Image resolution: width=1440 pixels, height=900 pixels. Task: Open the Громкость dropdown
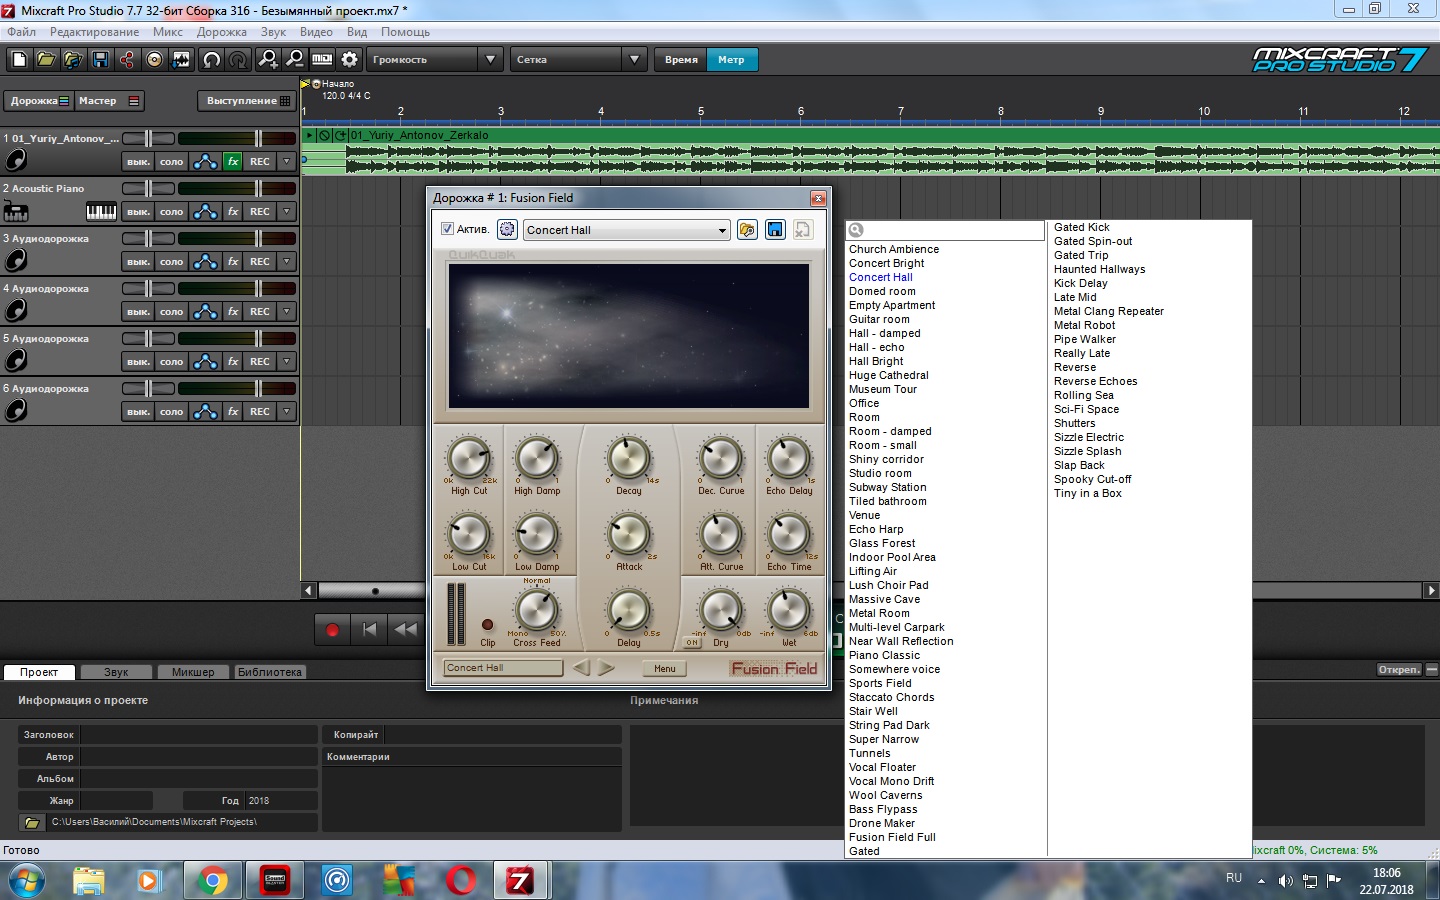point(434,60)
